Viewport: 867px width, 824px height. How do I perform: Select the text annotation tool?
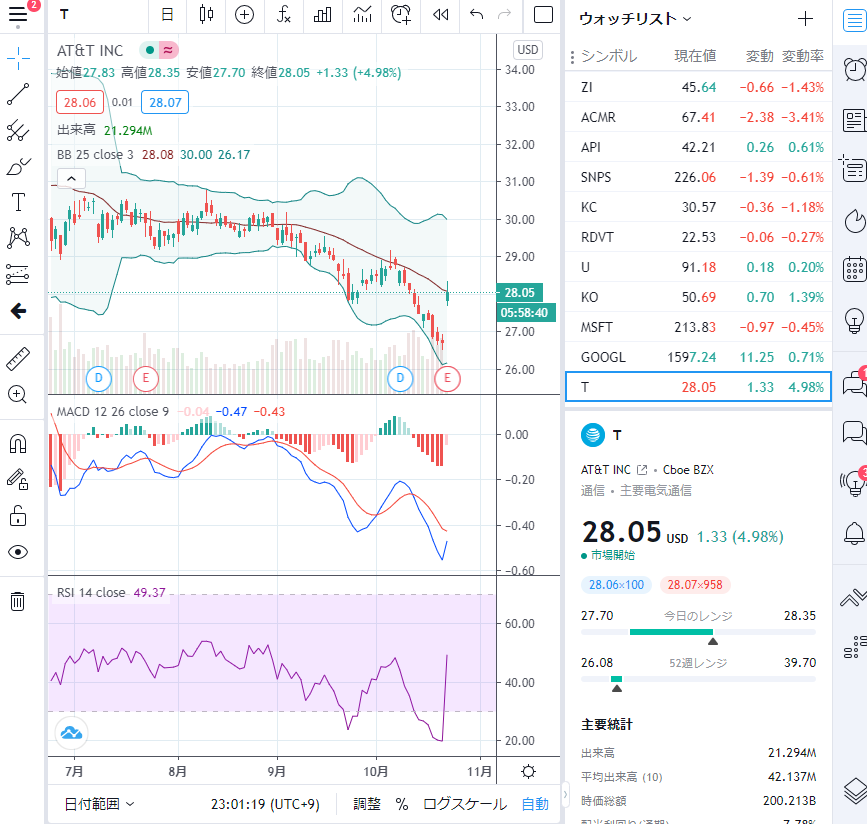[x=18, y=202]
